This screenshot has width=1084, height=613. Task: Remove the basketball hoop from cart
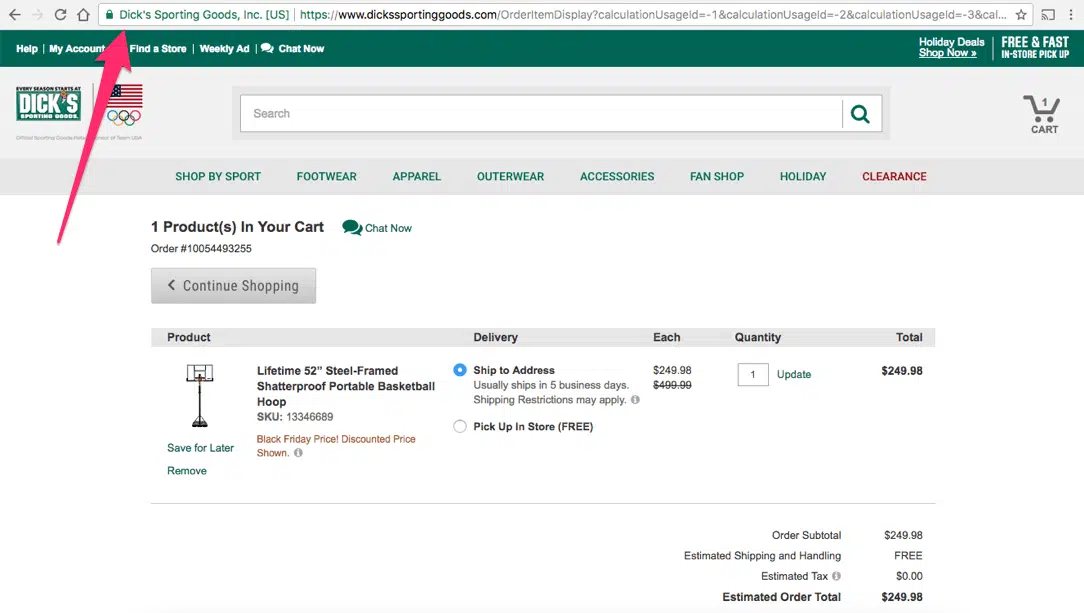coord(187,471)
